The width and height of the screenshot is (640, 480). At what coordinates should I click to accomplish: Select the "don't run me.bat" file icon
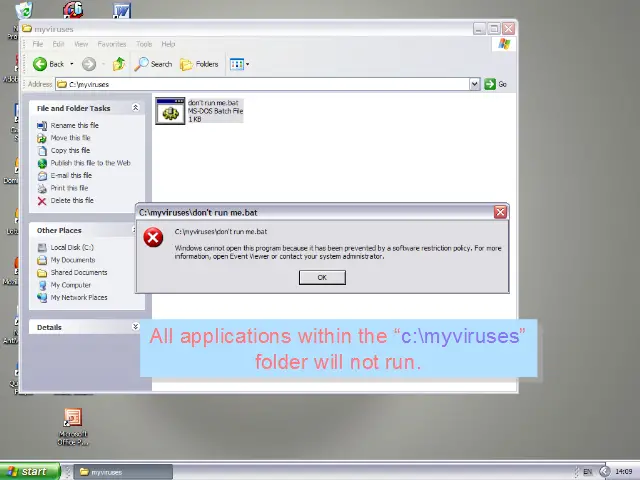coord(171,111)
